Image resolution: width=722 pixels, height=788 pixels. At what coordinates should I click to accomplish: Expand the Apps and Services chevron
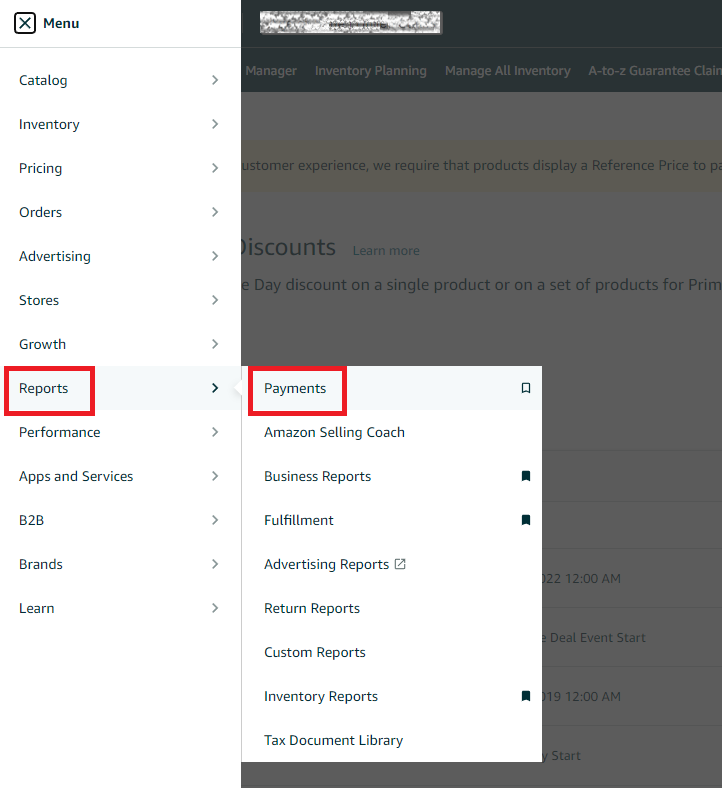[215, 476]
